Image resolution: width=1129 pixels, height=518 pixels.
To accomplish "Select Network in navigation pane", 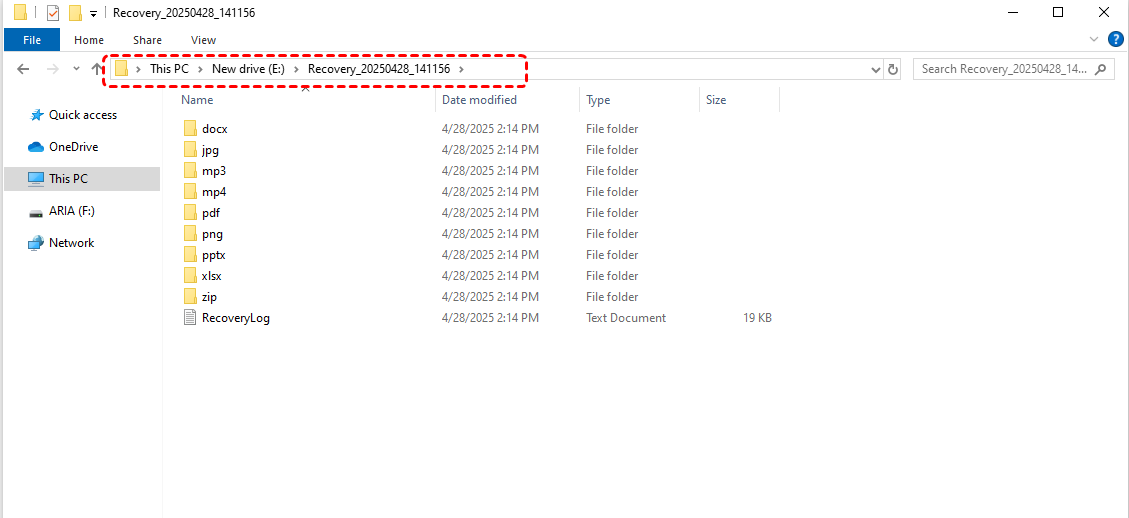I will click(71, 243).
